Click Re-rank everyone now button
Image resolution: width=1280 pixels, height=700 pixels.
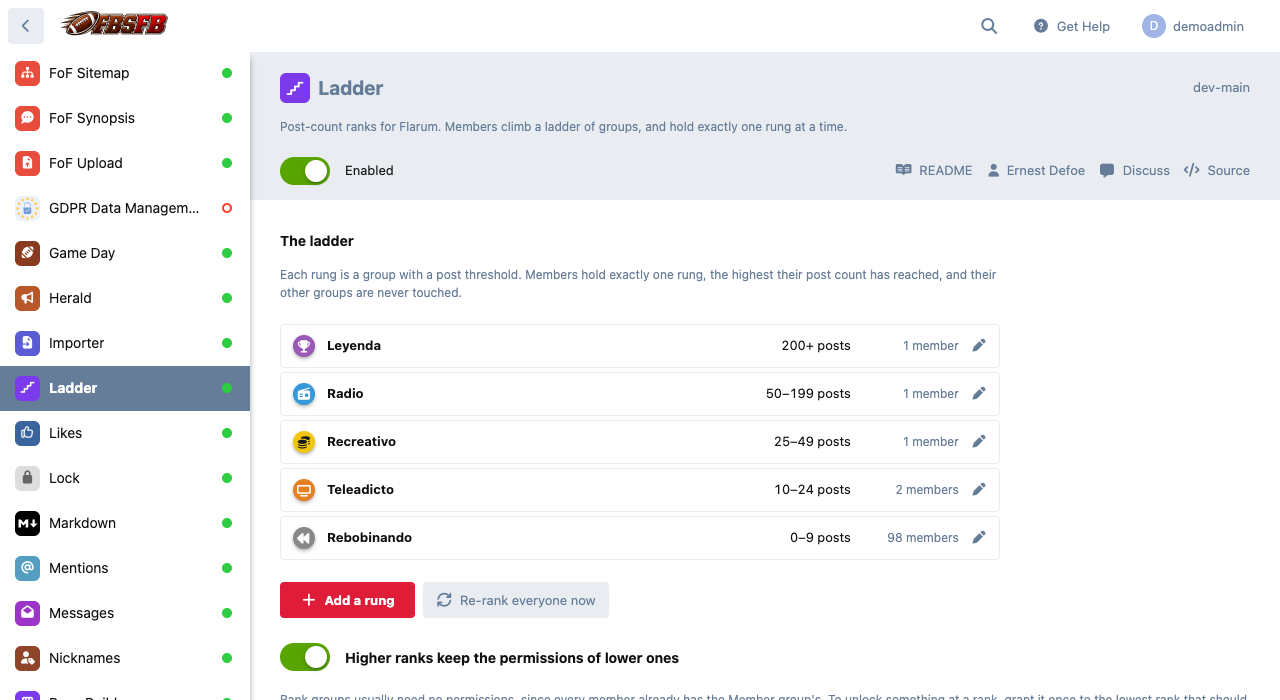pyautogui.click(x=516, y=600)
